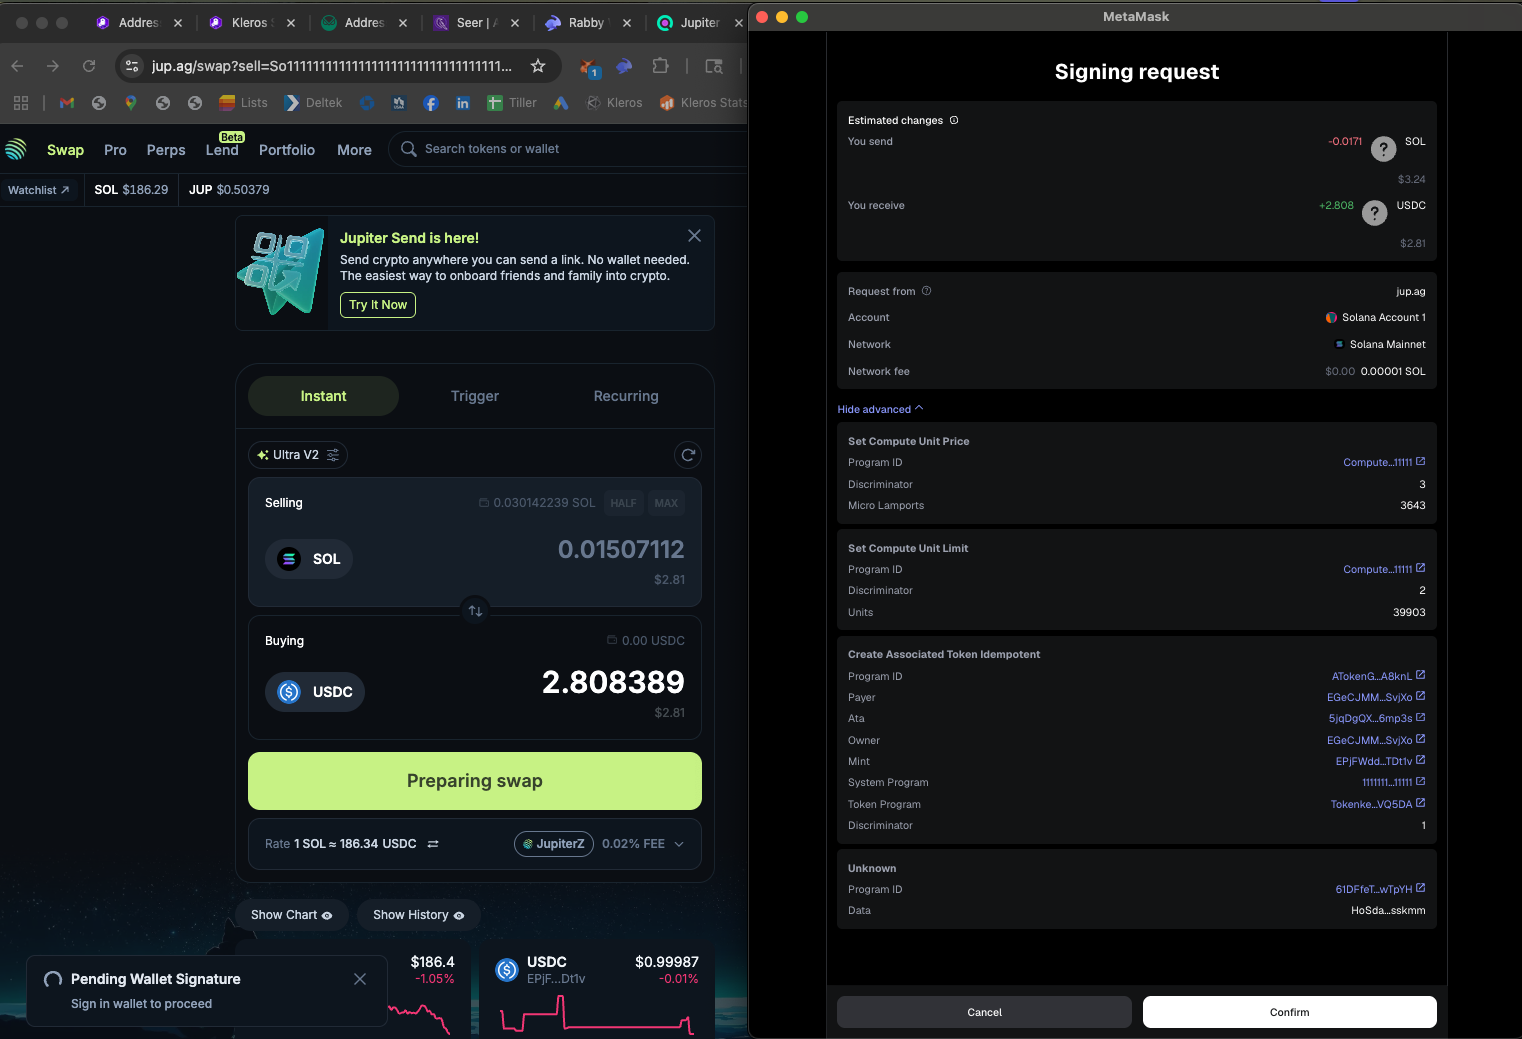Image resolution: width=1522 pixels, height=1039 pixels.
Task: Click the Rabby extension icon in toolbar
Action: [624, 66]
